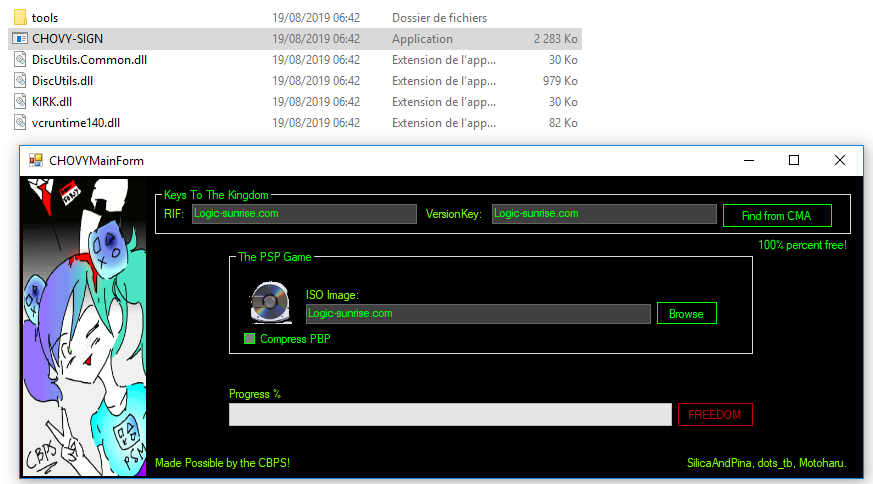The width and height of the screenshot is (873, 484).
Task: Maximize the CHOVYMainForm window
Action: pyautogui.click(x=794, y=161)
